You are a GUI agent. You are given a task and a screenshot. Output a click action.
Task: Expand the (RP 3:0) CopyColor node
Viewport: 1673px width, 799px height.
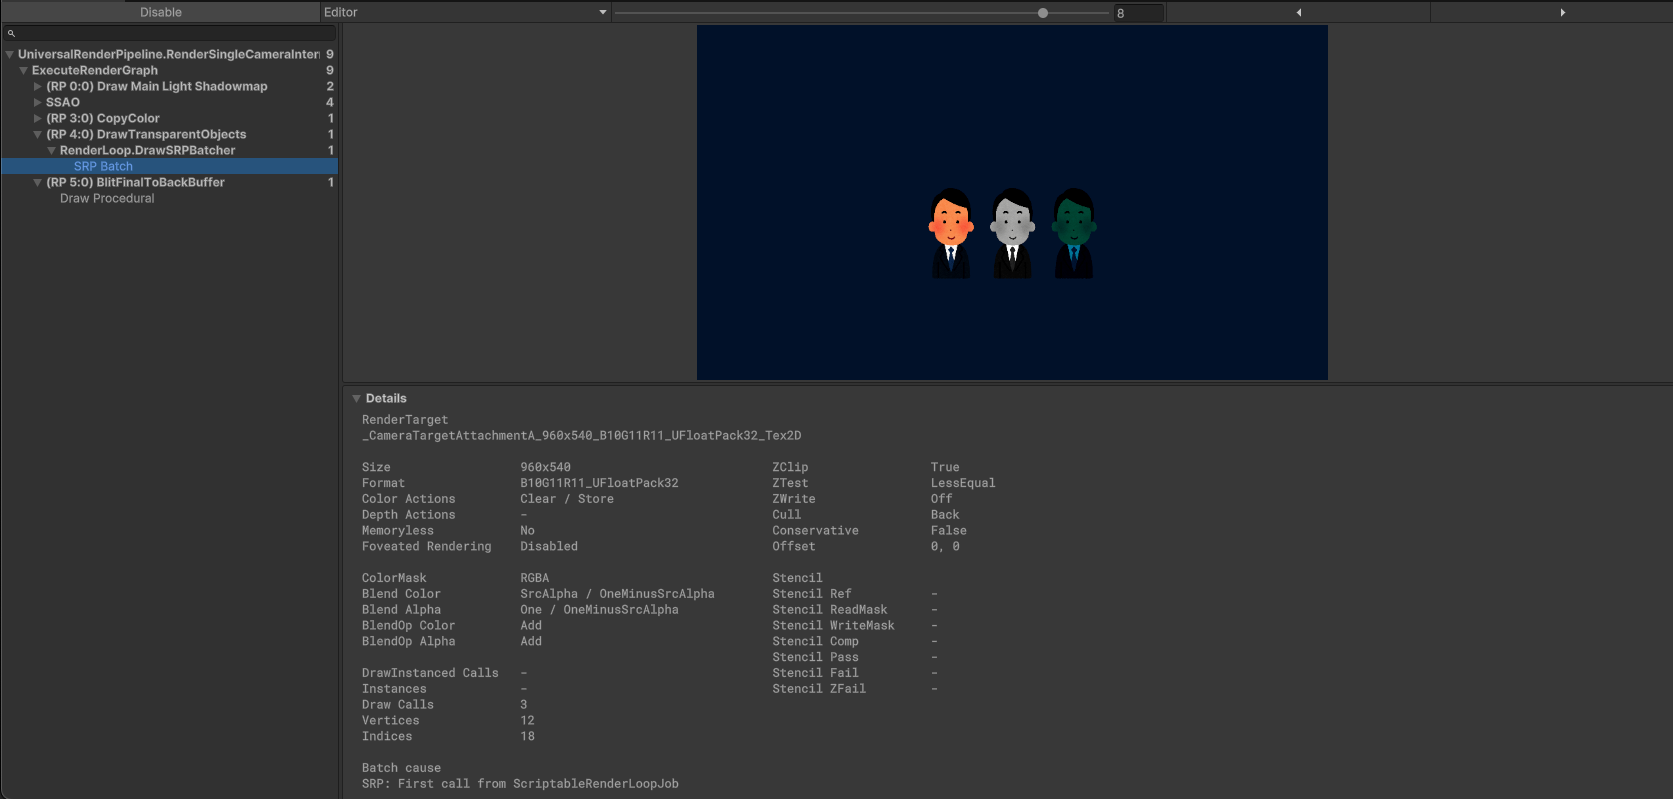38,118
